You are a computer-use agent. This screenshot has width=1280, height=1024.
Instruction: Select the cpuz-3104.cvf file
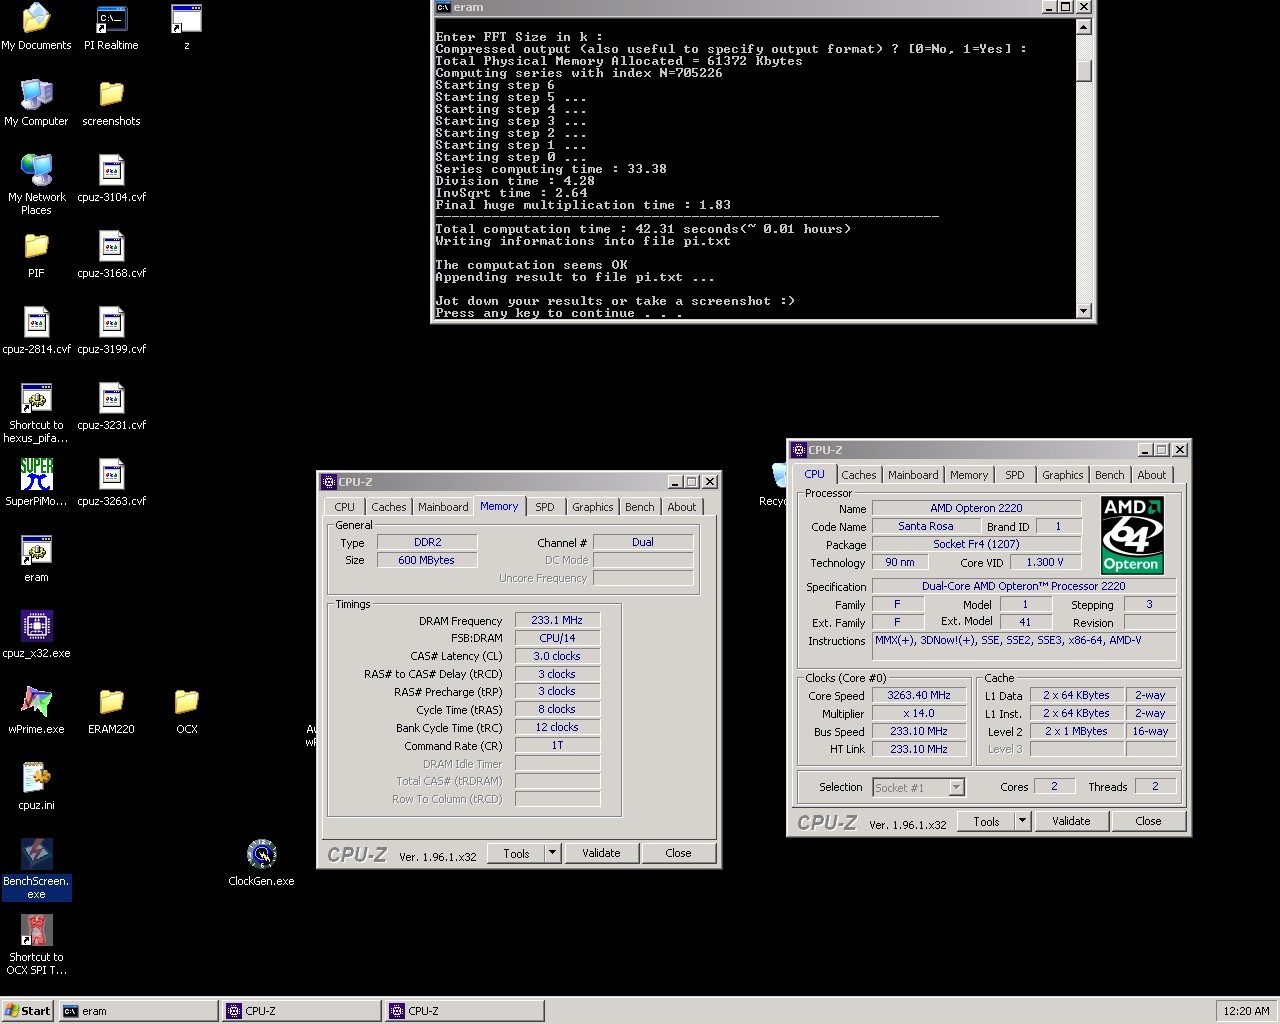[x=111, y=179]
